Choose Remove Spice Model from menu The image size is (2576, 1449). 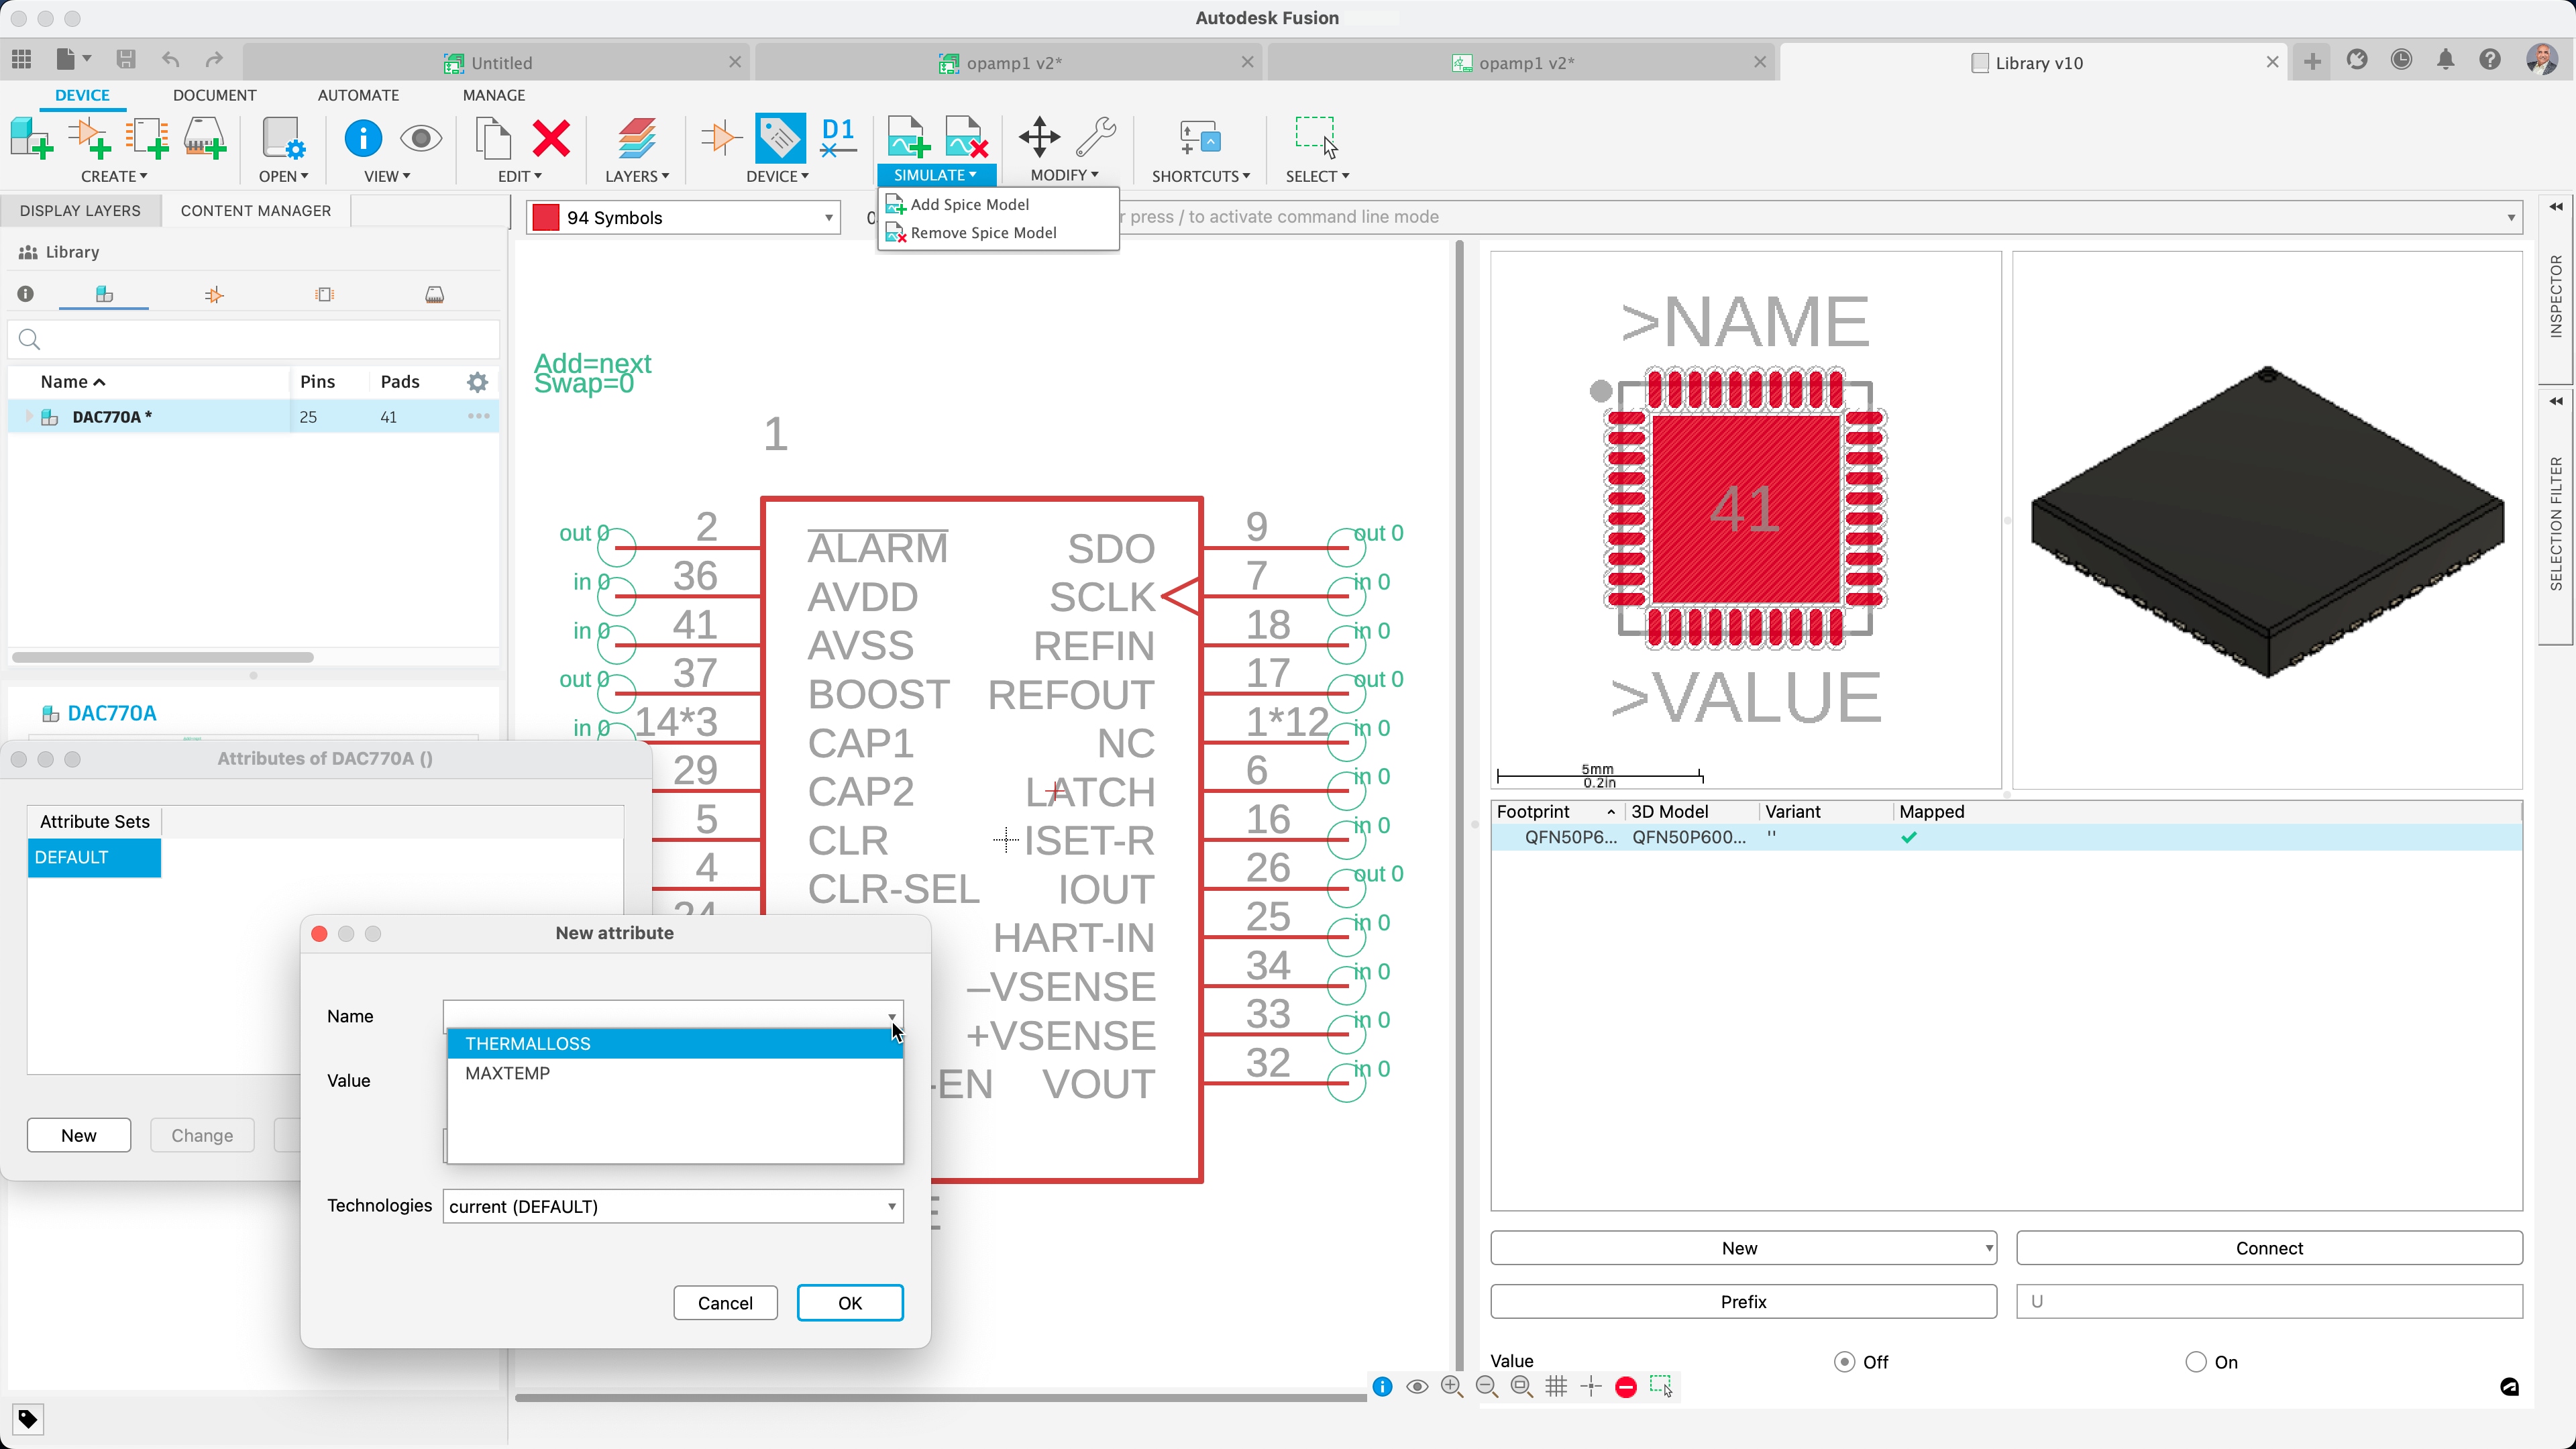[x=984, y=232]
